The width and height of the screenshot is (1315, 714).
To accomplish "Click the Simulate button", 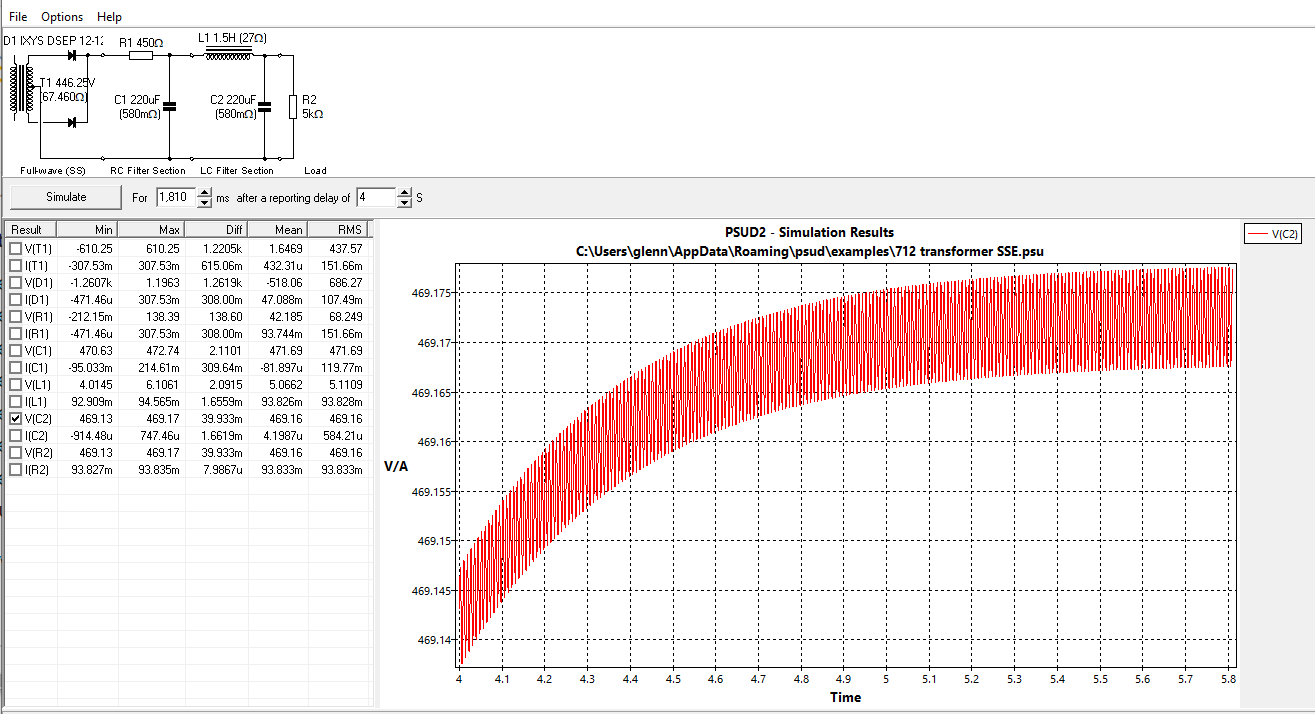I will pyautogui.click(x=66, y=197).
